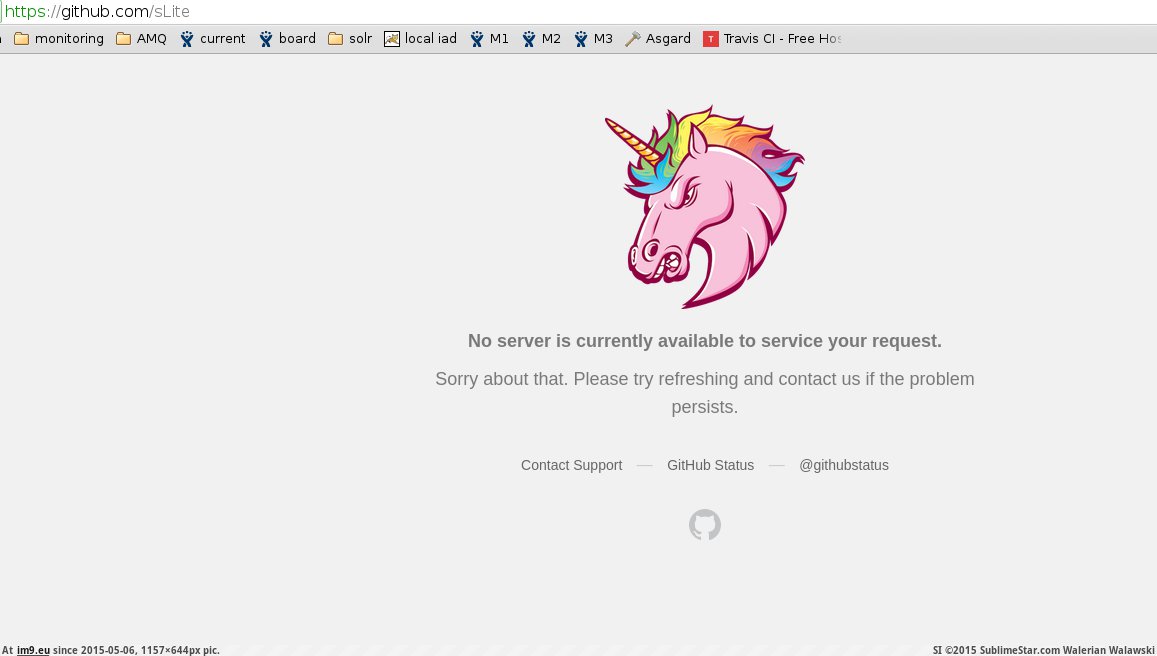Viewport: 1157px width, 656px height.
Task: Select the 'Sorry about that' message text
Action: click(x=705, y=393)
